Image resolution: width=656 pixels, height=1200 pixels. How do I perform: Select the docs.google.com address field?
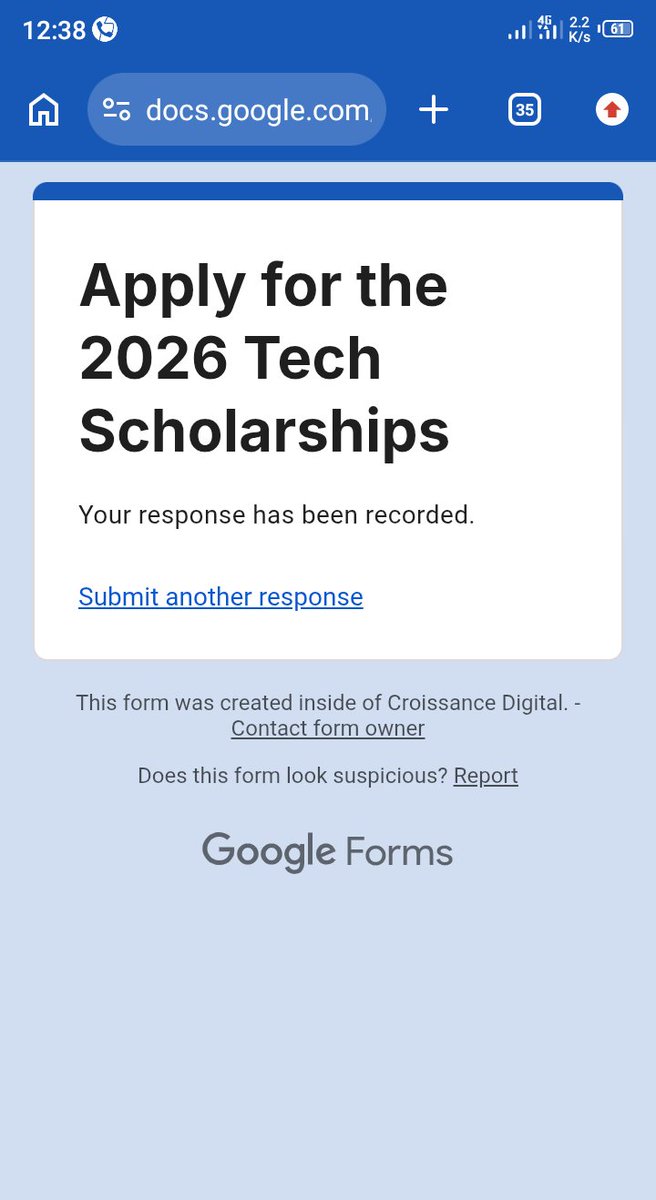[237, 110]
